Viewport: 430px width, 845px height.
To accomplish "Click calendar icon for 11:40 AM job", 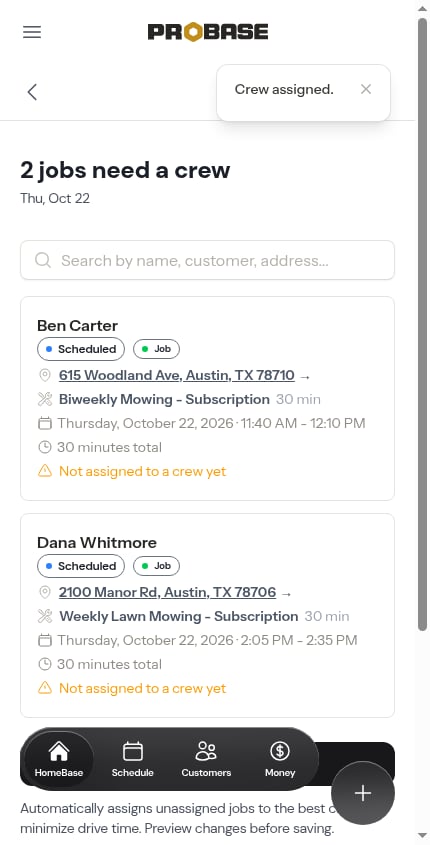I will [x=45, y=423].
